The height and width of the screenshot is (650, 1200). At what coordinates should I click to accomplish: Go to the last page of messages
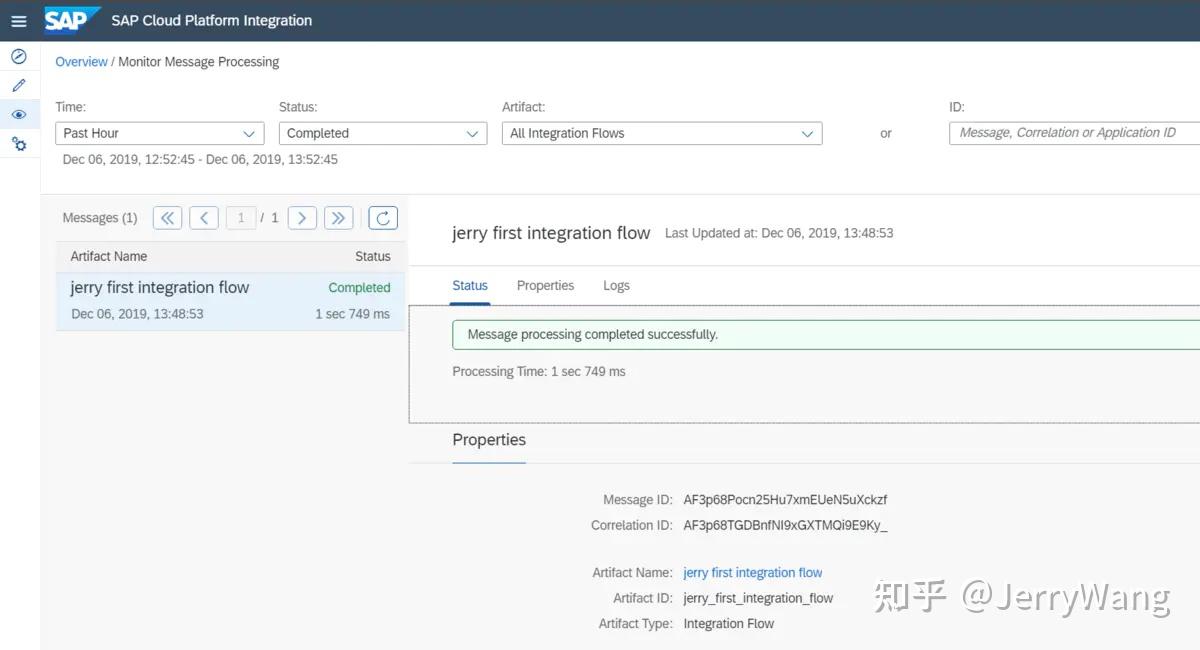(x=338, y=217)
